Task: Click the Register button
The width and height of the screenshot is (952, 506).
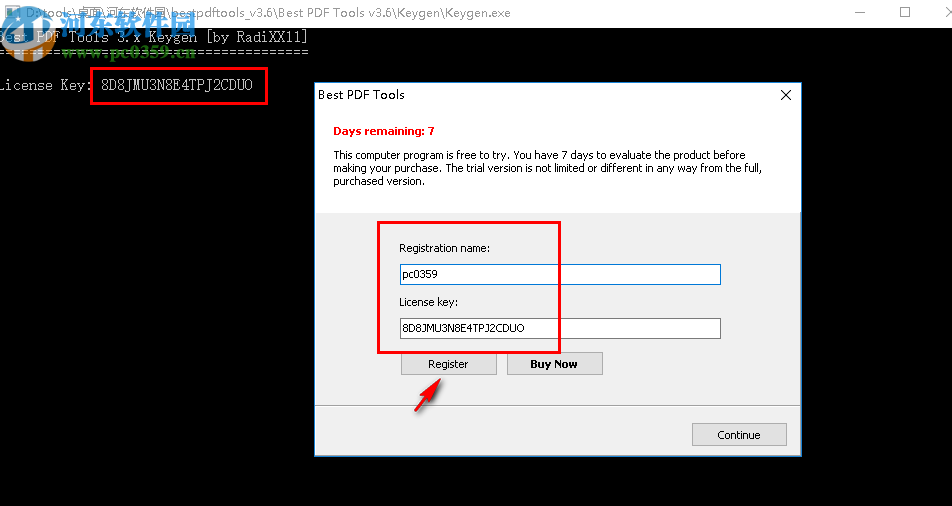Action: point(448,364)
